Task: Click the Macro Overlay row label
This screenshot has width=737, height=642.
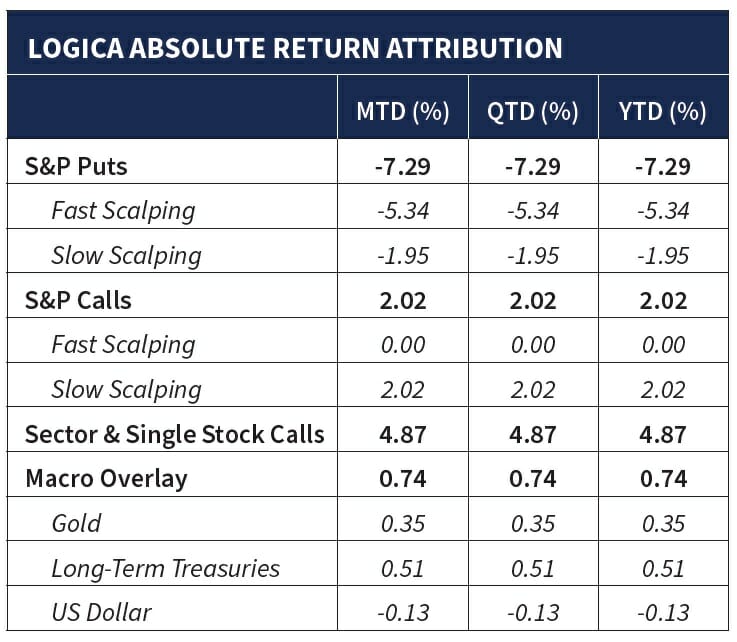Action: tap(106, 479)
